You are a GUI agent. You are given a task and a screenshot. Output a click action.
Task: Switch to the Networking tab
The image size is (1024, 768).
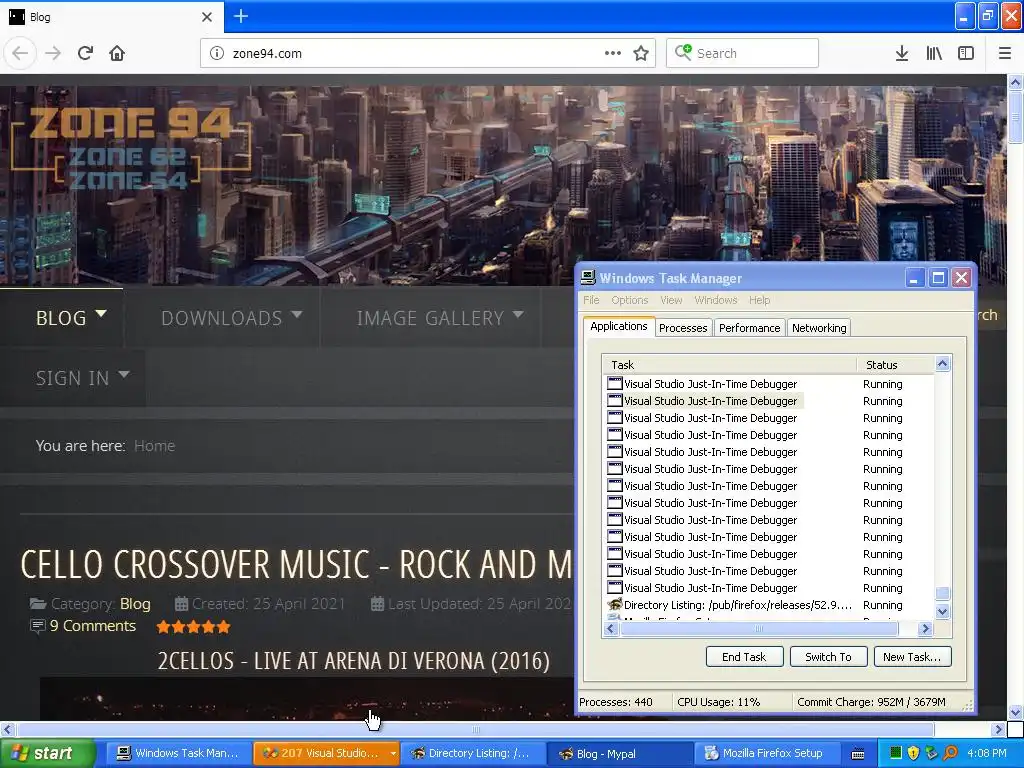coord(819,328)
